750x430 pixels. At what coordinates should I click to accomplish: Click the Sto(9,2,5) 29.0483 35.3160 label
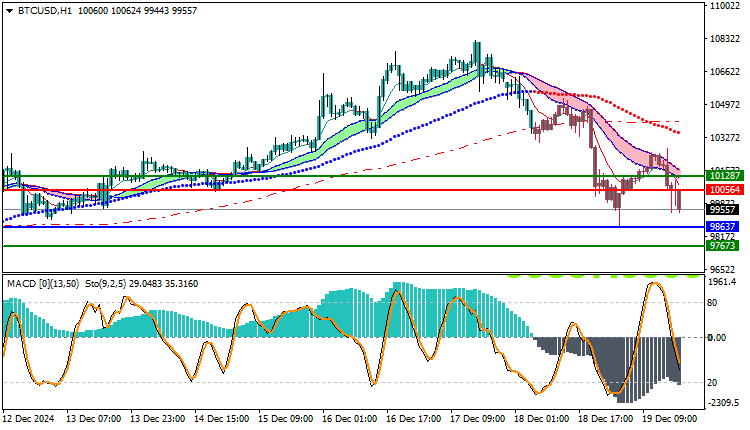[142, 284]
